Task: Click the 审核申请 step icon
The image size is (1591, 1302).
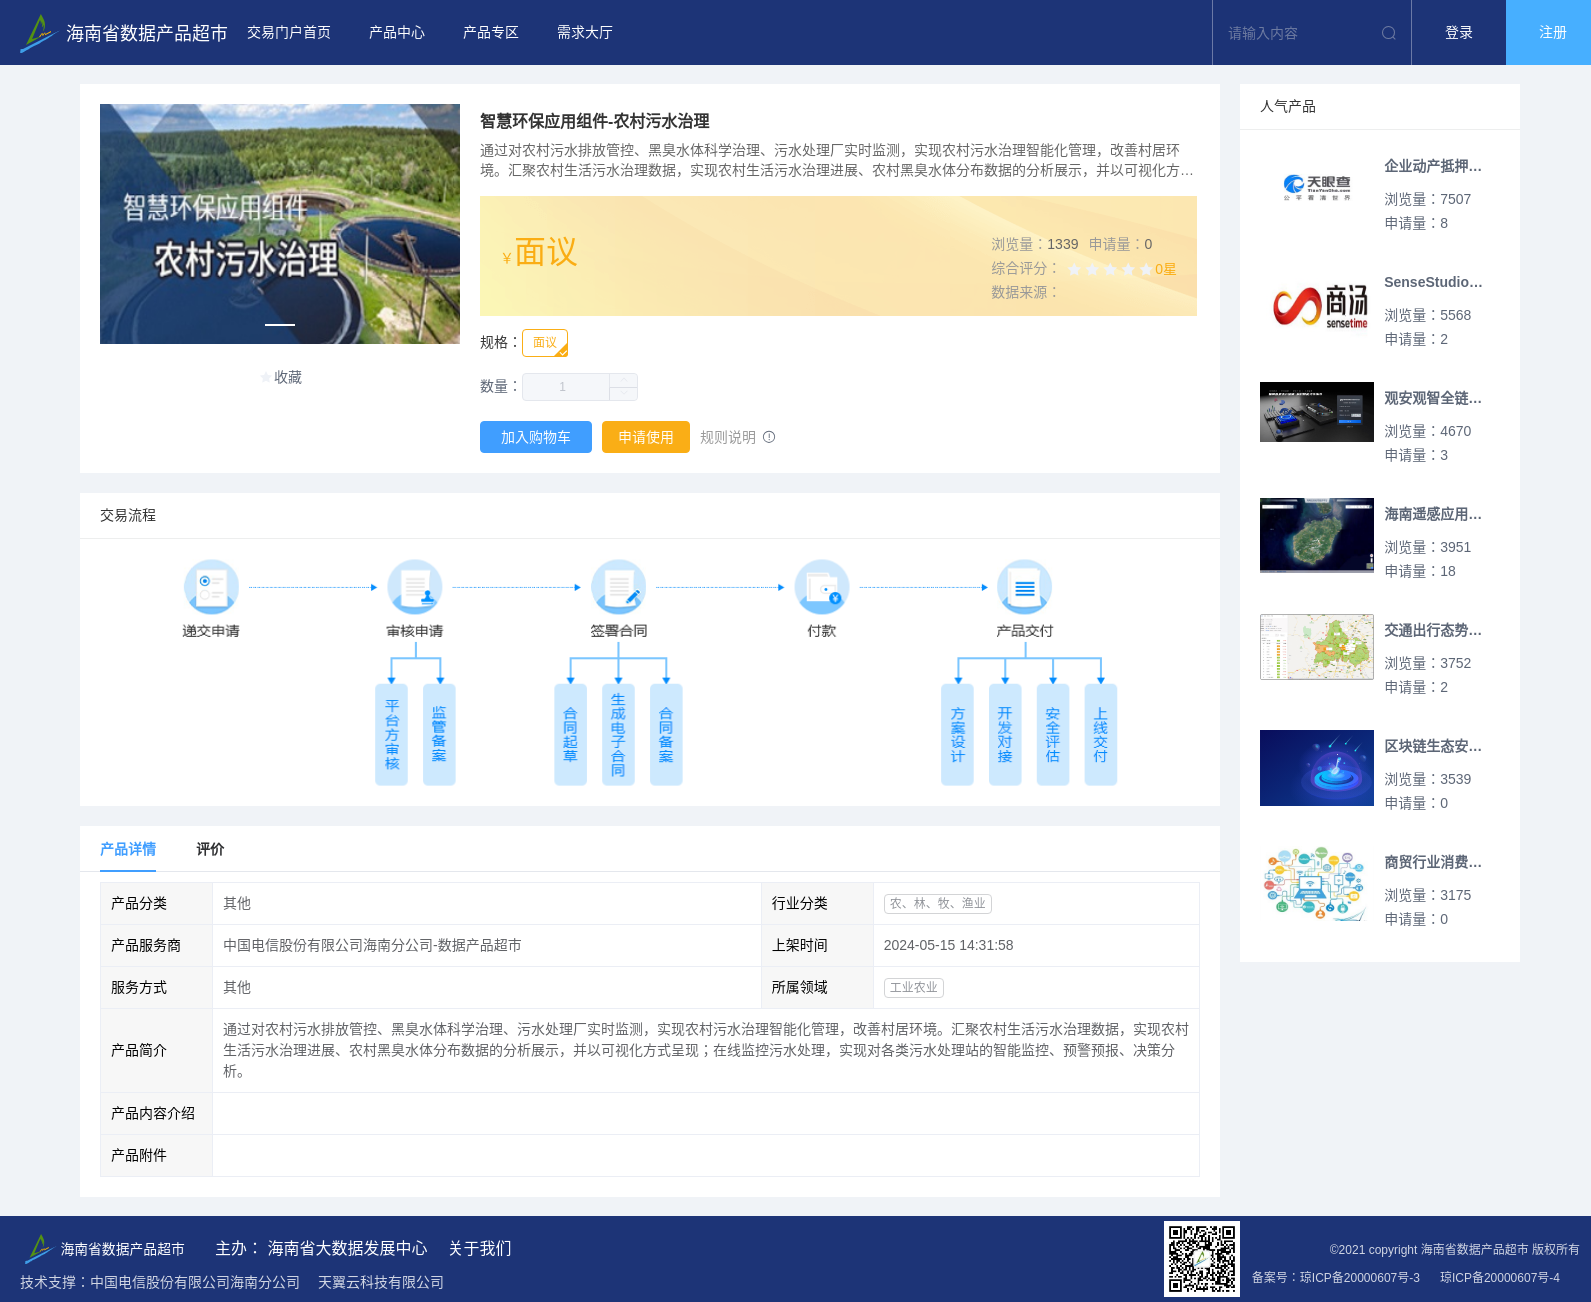Action: [x=415, y=587]
